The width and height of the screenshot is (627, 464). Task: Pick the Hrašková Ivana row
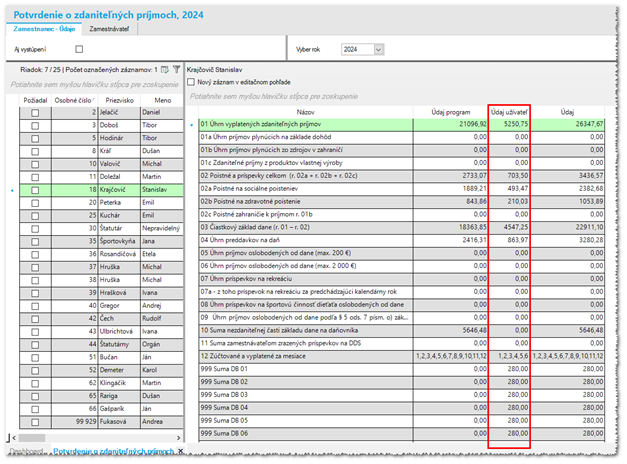click(x=102, y=293)
